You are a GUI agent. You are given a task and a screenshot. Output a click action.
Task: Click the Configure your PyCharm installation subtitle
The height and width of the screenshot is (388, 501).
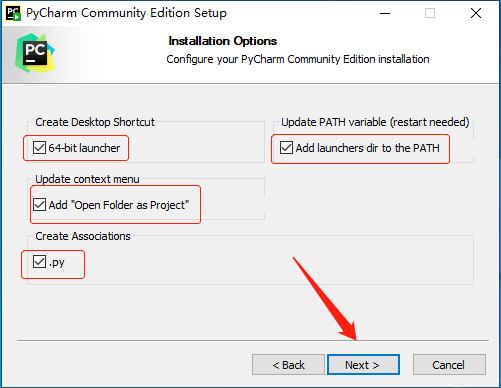click(298, 59)
